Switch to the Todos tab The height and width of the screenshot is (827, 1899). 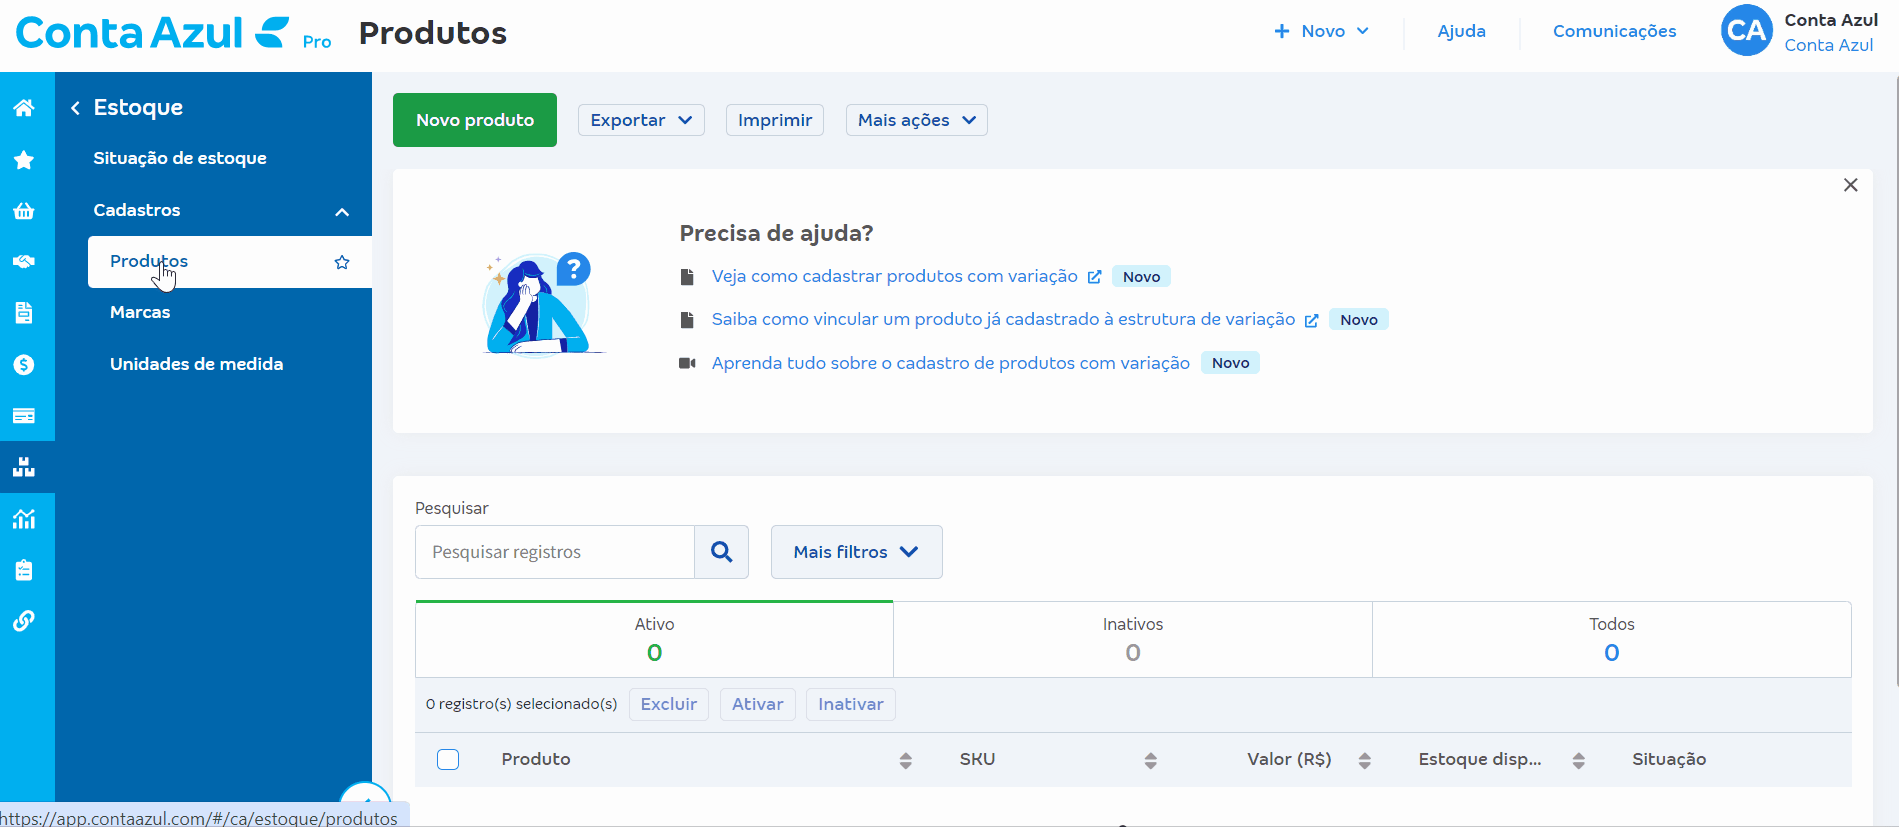[1612, 639]
